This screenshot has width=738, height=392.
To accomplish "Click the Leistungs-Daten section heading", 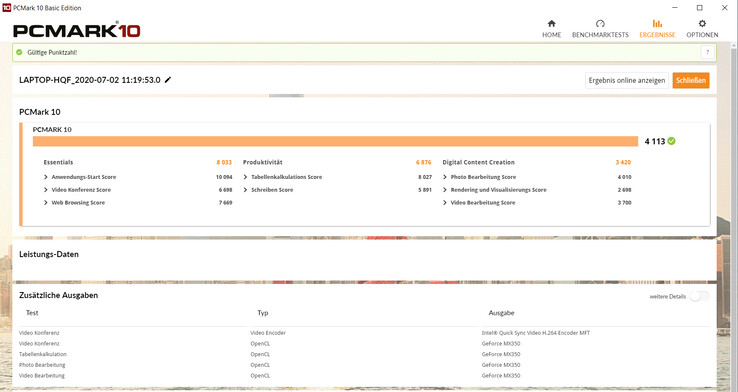I will point(49,254).
